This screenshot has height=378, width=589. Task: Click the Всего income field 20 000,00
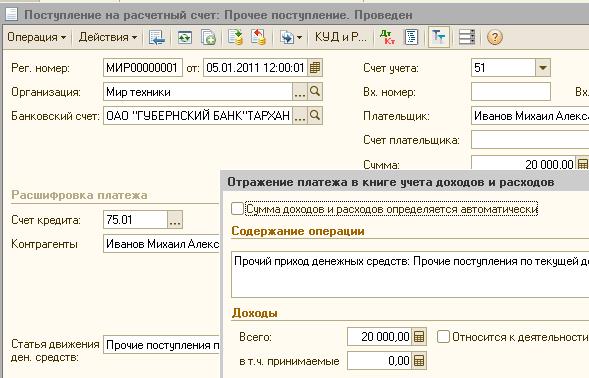coord(380,337)
